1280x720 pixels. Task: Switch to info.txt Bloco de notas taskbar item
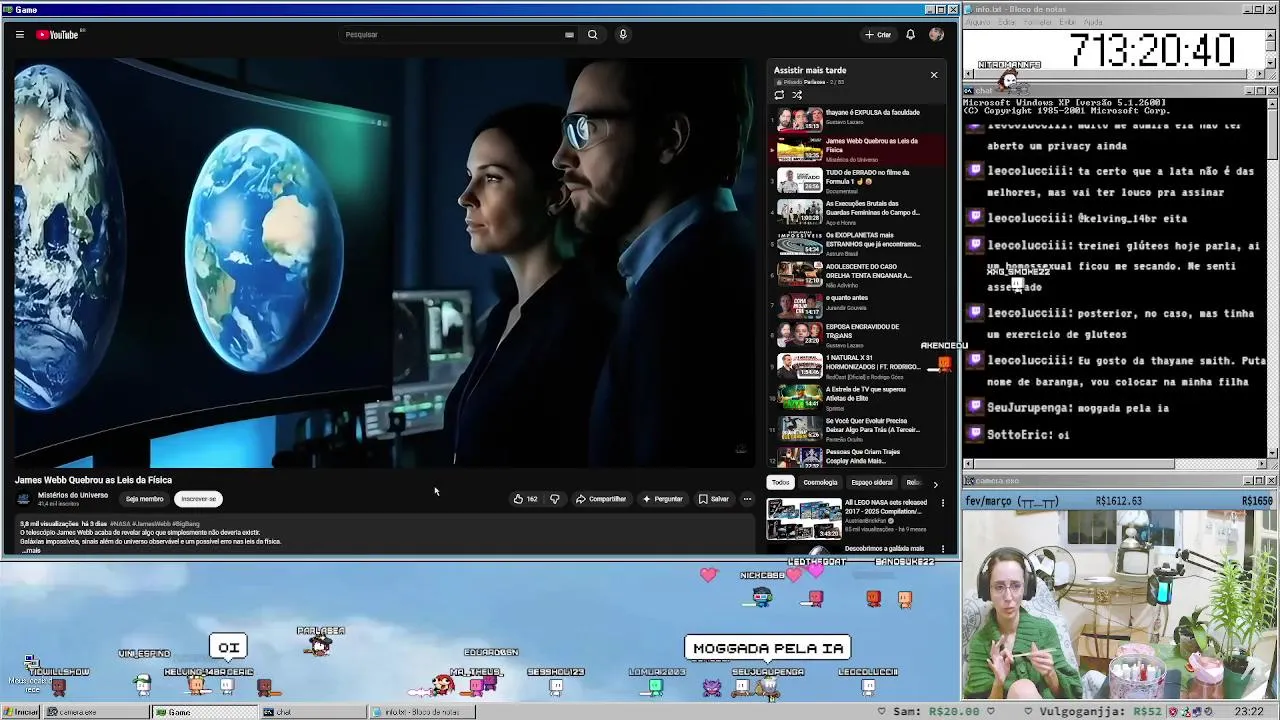pos(420,712)
